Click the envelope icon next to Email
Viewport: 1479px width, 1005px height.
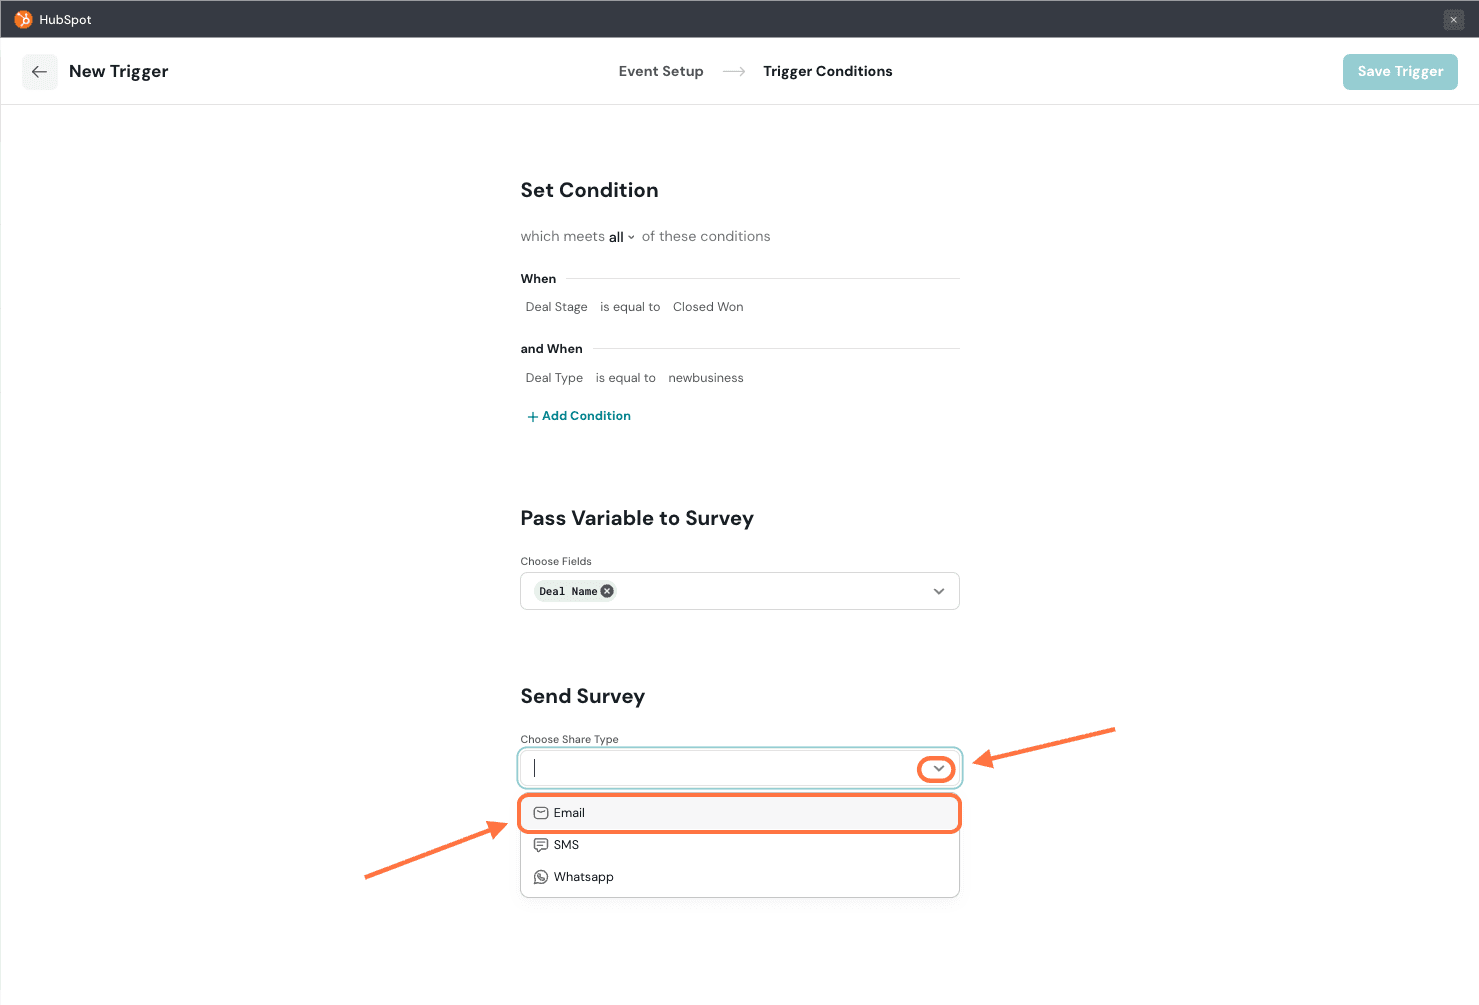coord(541,813)
